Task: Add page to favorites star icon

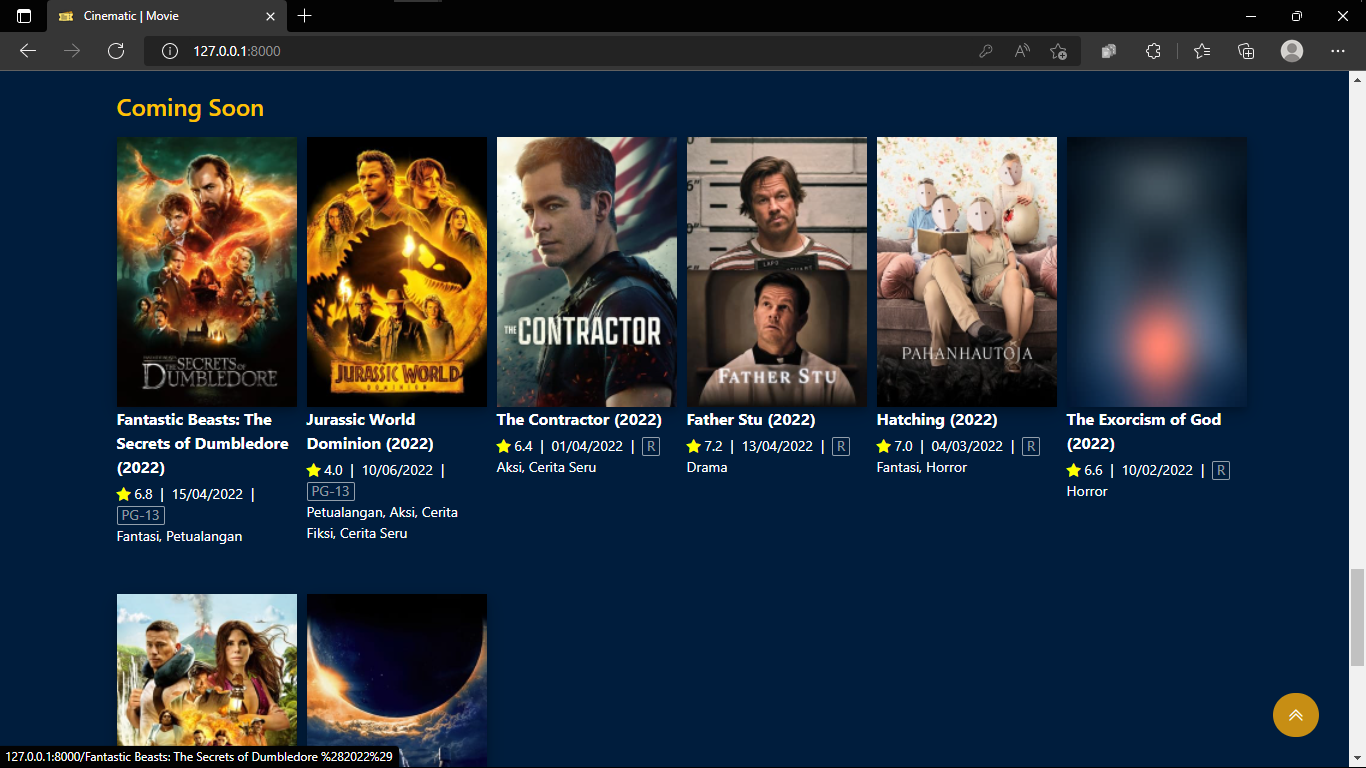Action: click(1059, 51)
